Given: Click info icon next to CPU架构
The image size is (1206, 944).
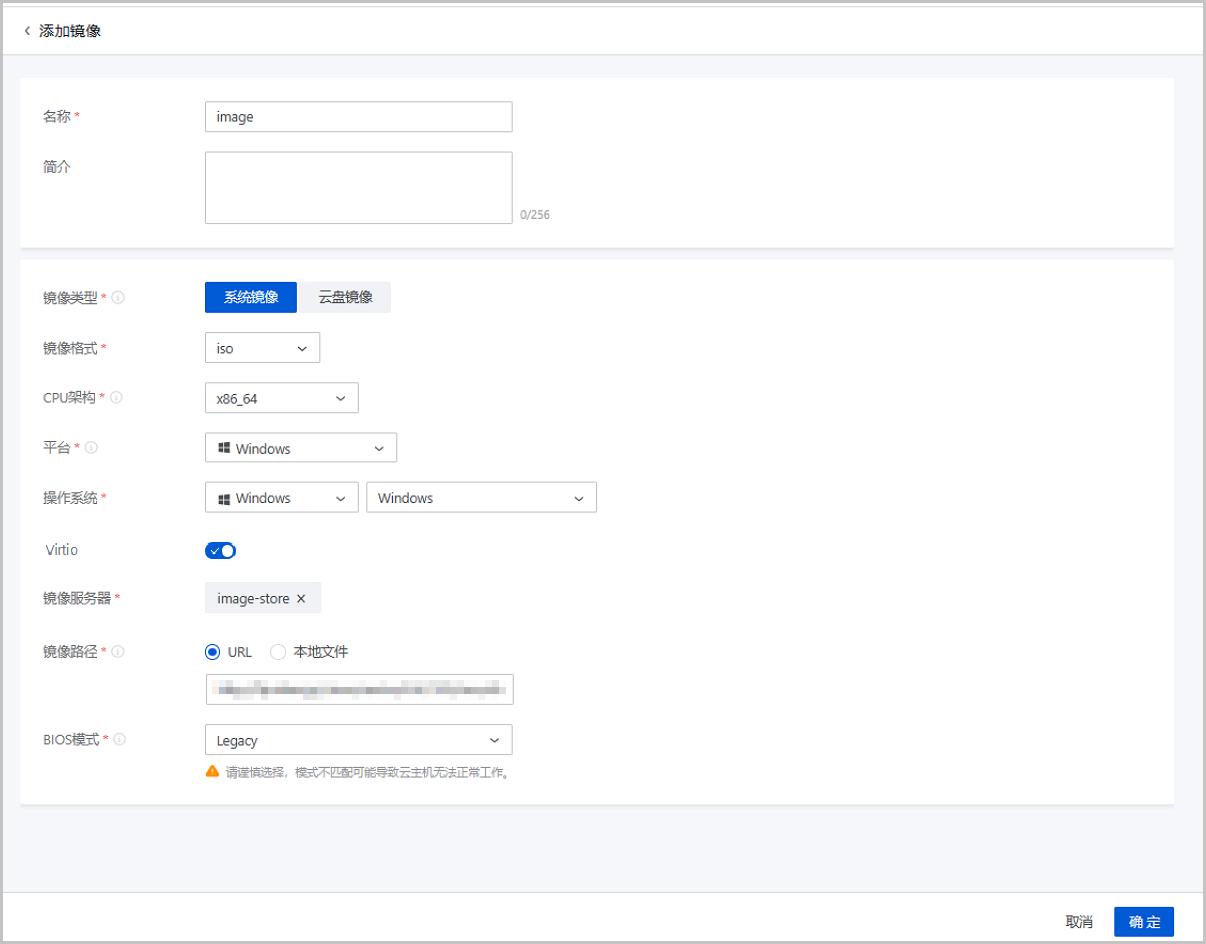Looking at the screenshot, I should point(116,398).
